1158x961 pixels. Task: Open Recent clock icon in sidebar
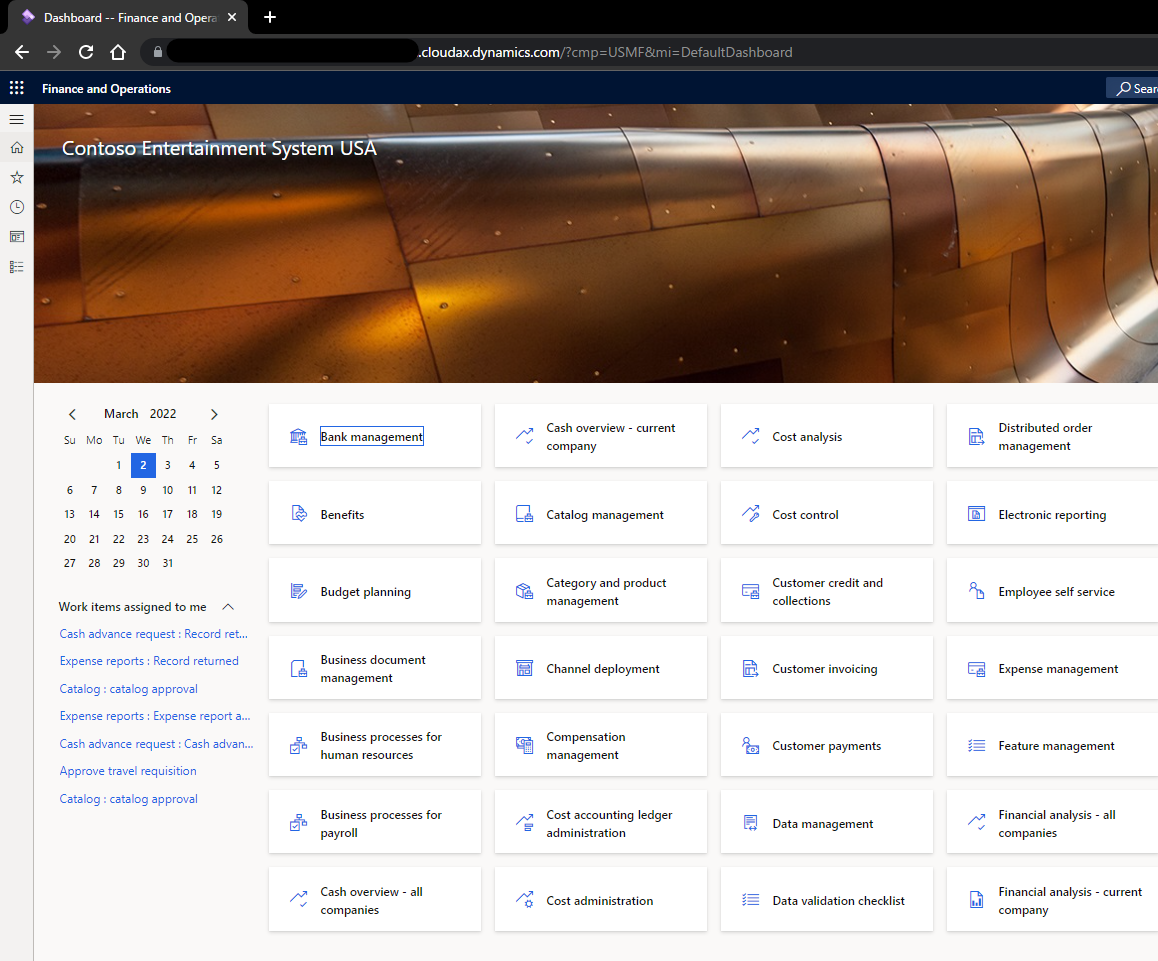coord(16,207)
